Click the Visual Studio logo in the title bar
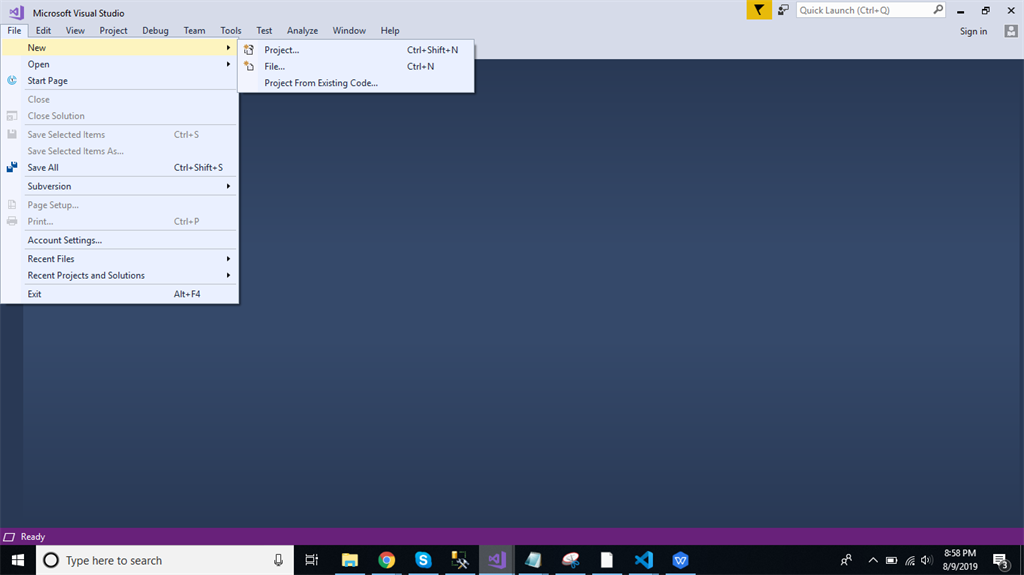Image resolution: width=1024 pixels, height=575 pixels. click(16, 12)
